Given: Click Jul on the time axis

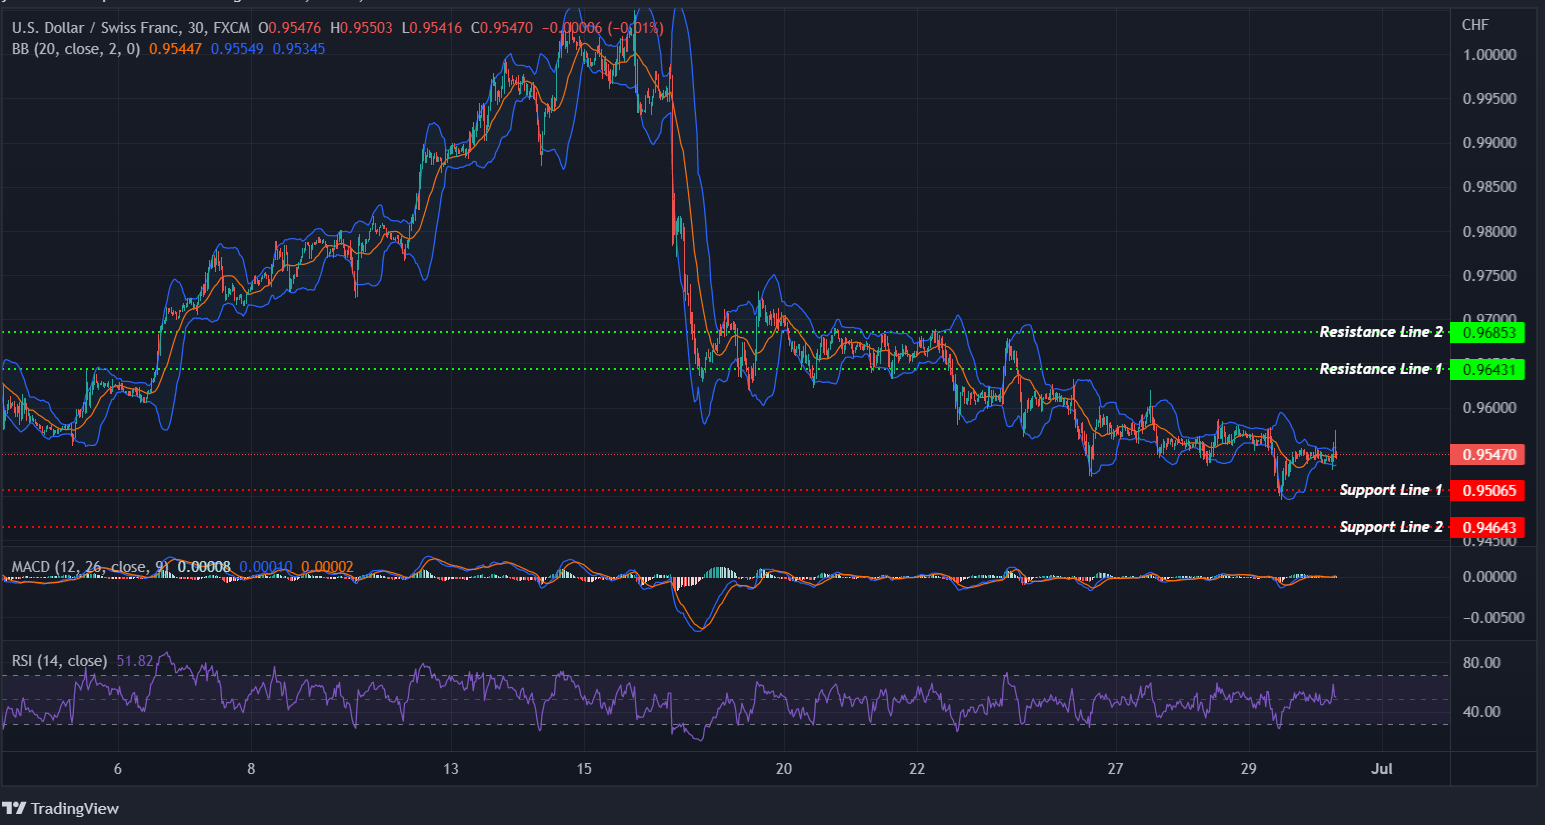Looking at the screenshot, I should [1382, 769].
